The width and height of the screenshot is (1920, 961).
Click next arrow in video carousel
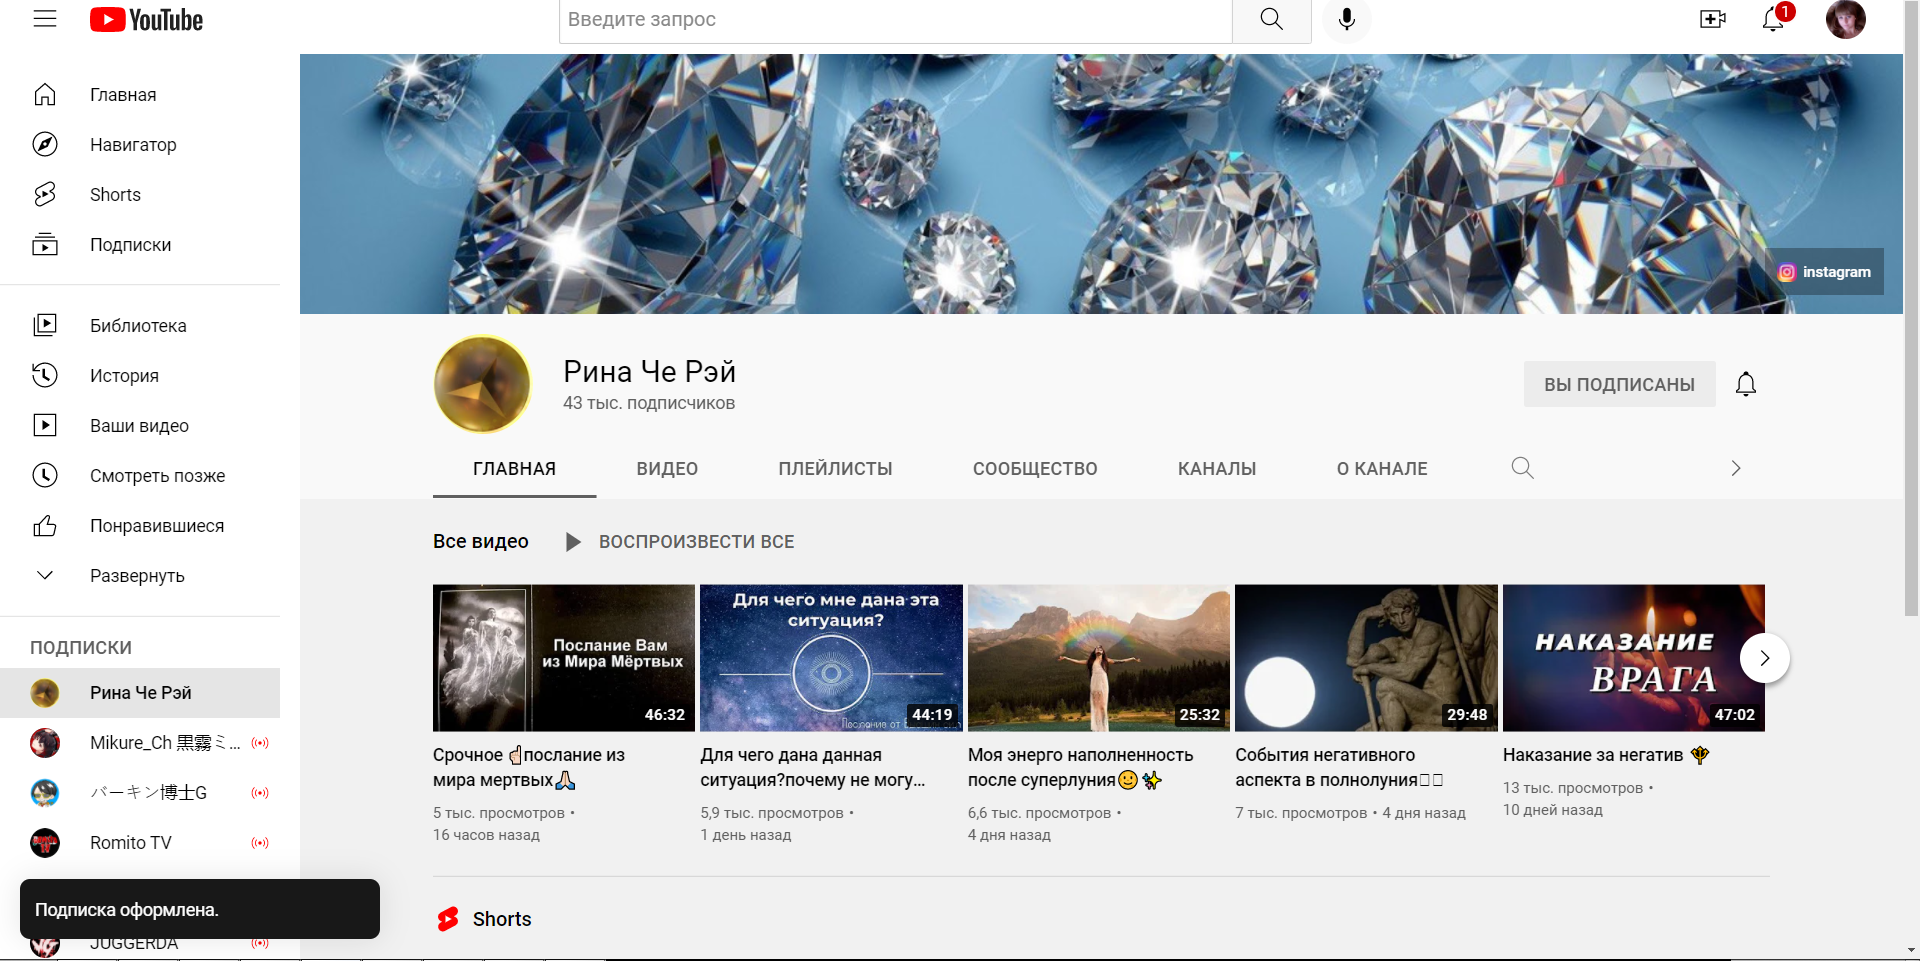(x=1765, y=658)
